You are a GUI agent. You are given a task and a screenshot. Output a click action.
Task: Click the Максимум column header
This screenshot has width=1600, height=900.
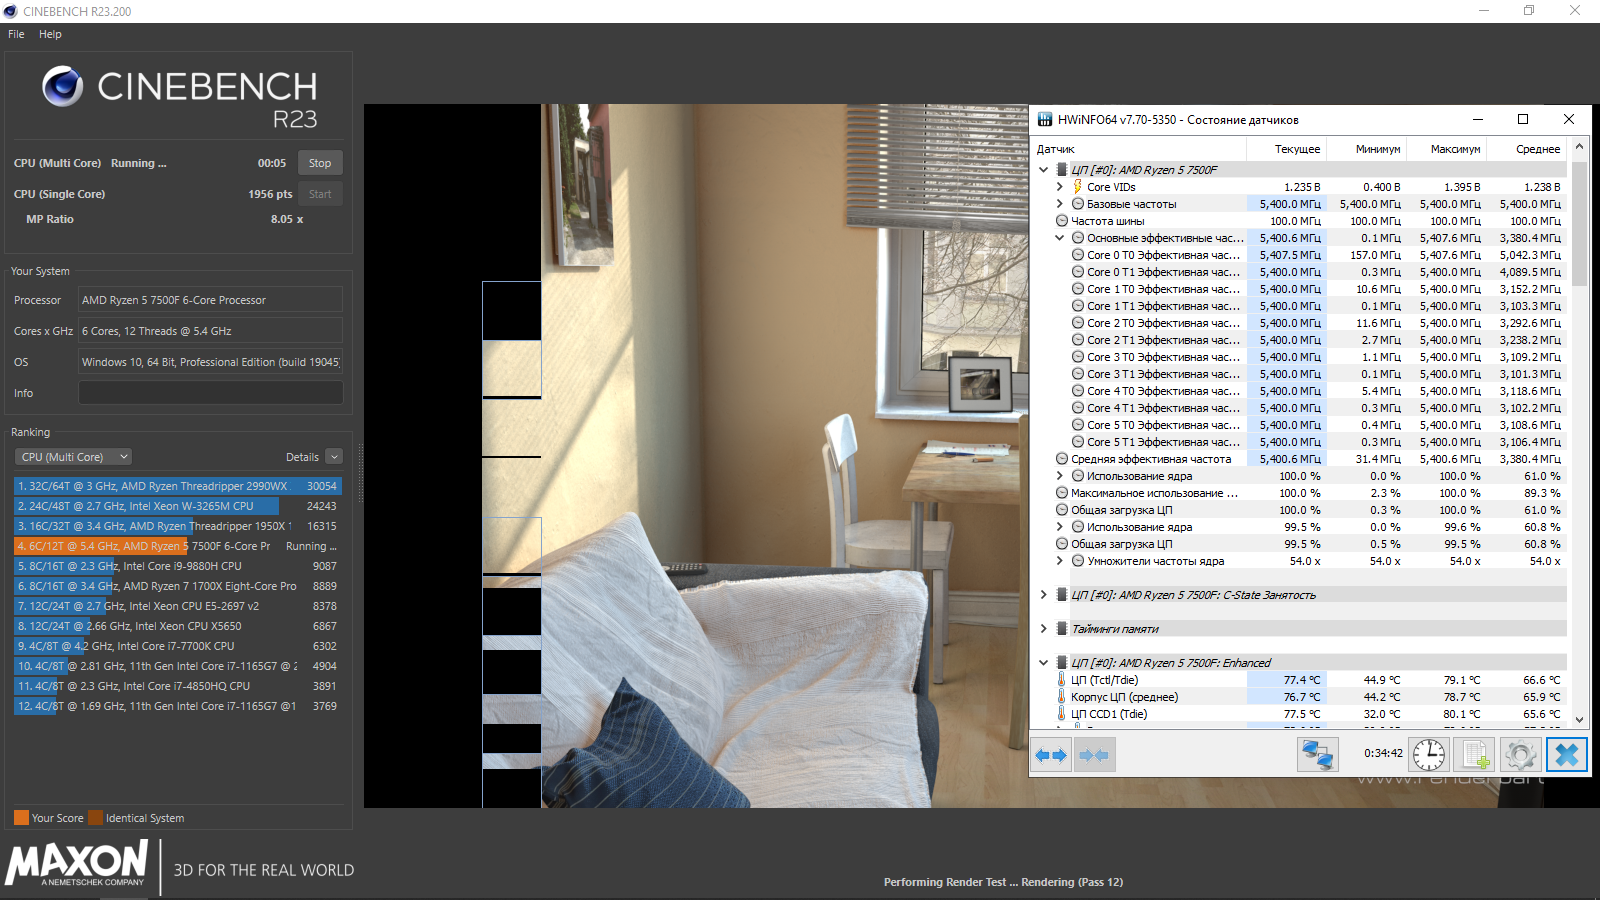[1447, 149]
